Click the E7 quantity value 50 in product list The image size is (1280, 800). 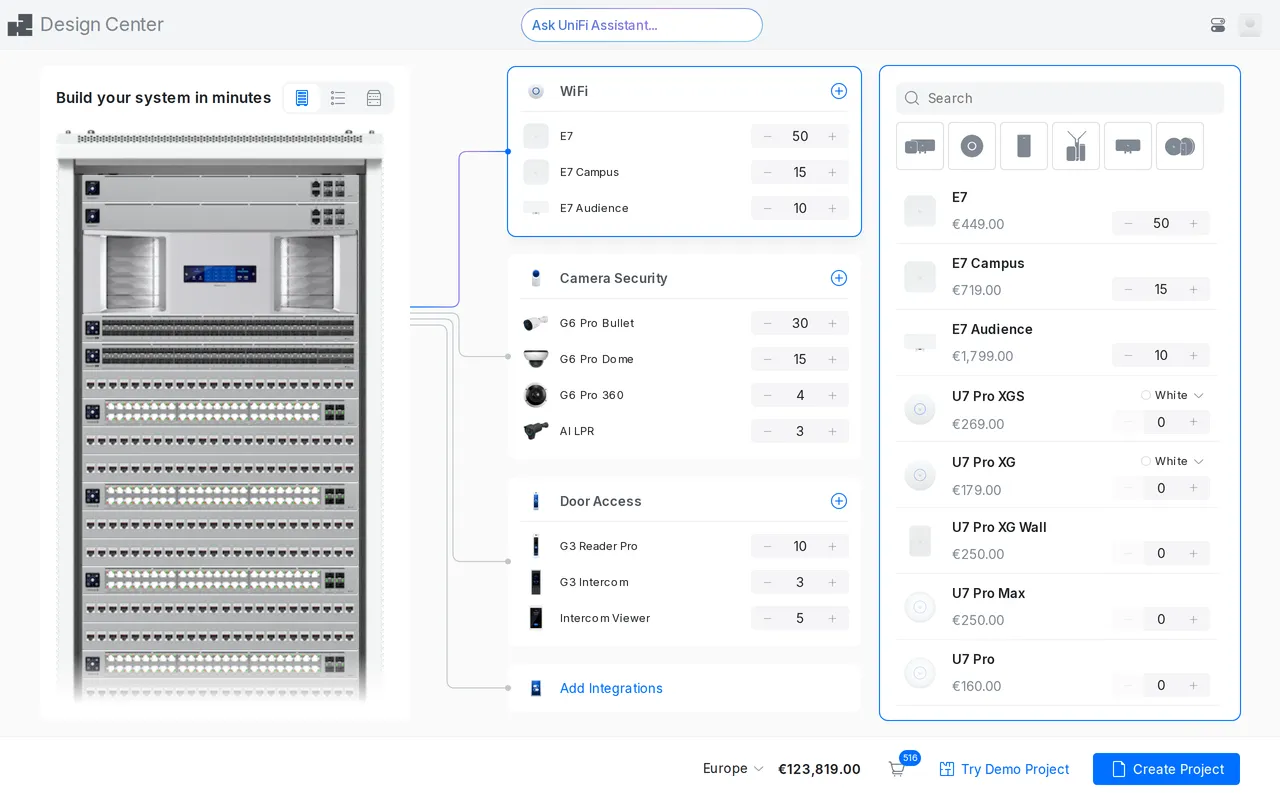click(x=1161, y=223)
